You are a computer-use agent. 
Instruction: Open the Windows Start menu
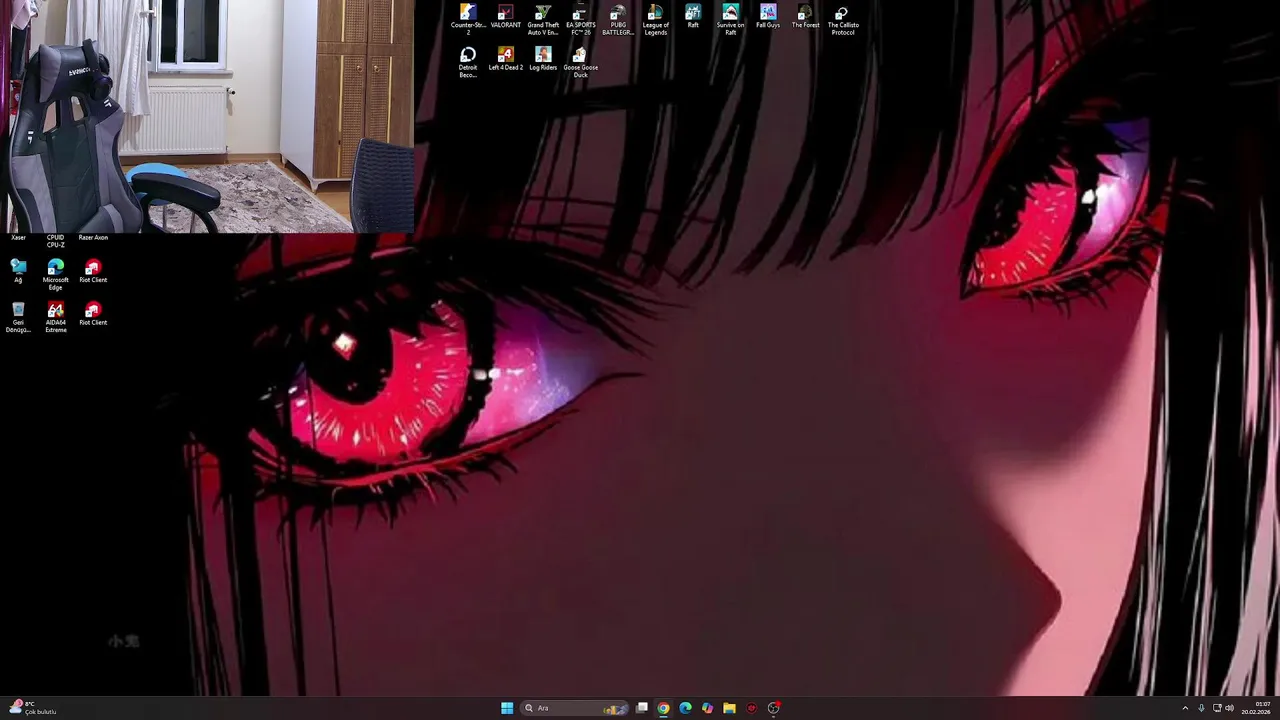(x=507, y=708)
